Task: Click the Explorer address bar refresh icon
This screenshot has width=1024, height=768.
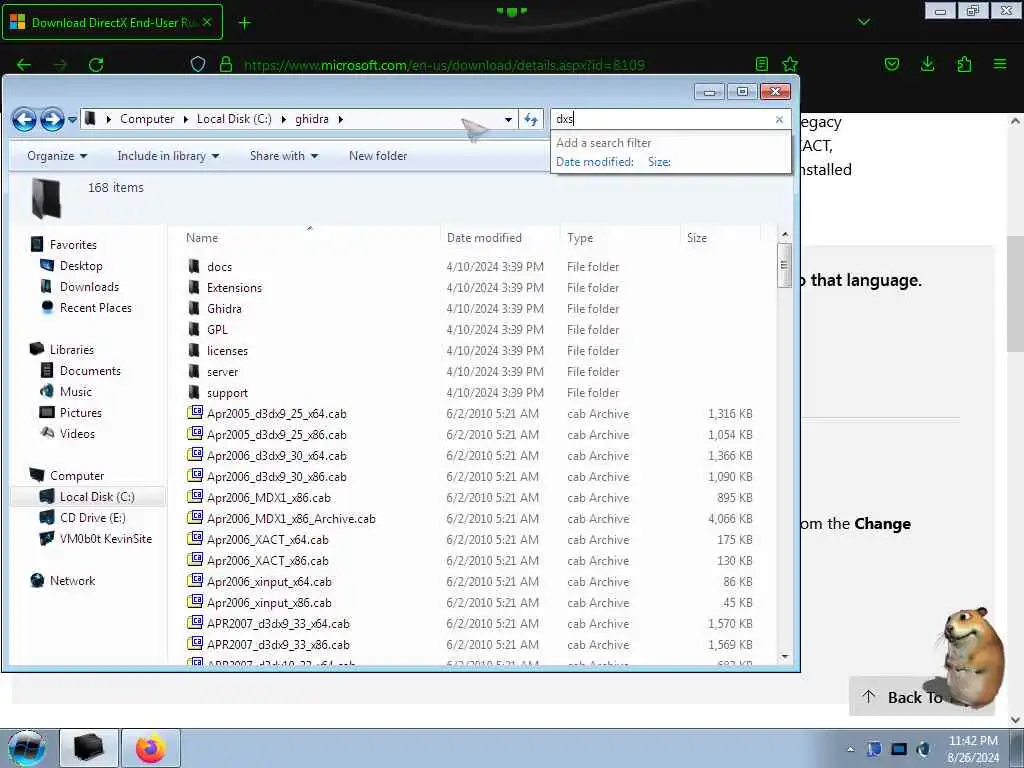Action: click(x=530, y=120)
